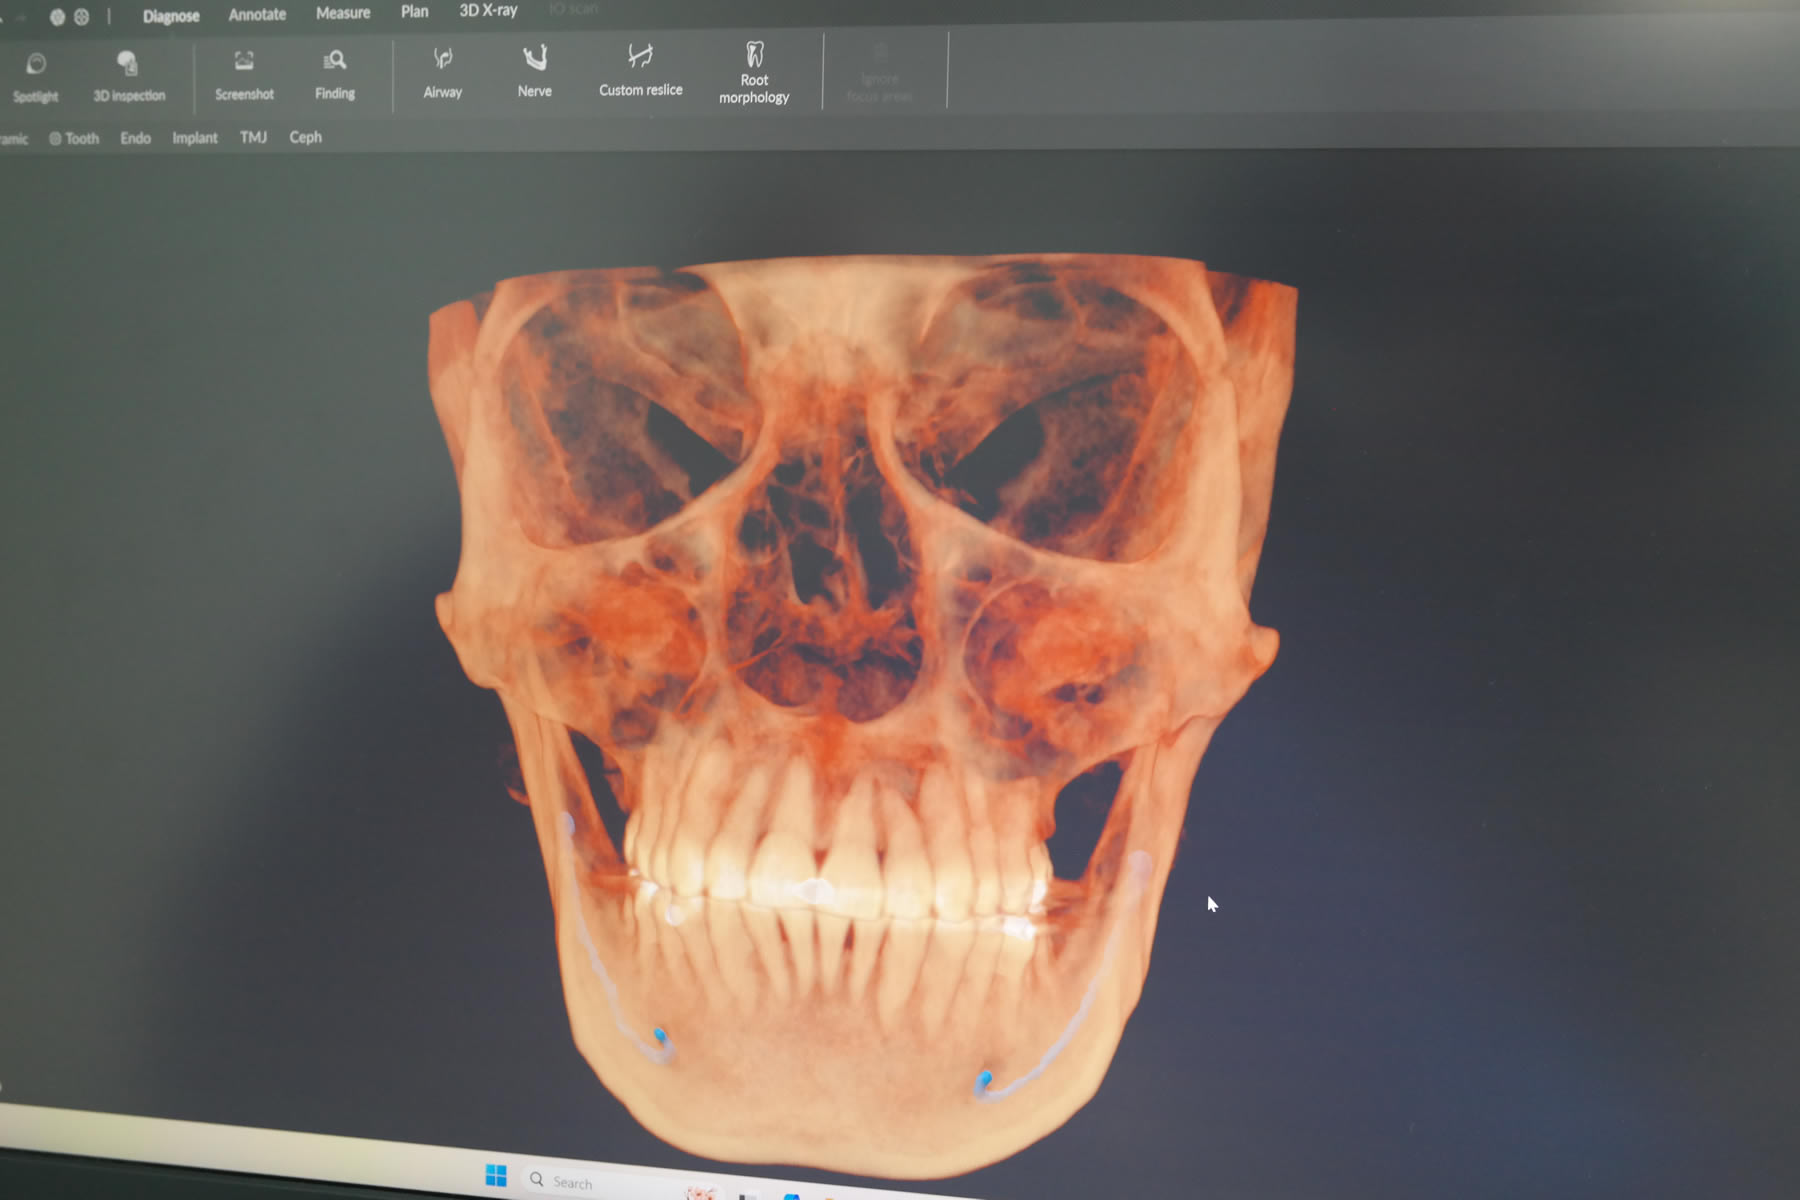Viewport: 1800px width, 1200px height.
Task: Click the Windows taskbar Search box
Action: click(572, 1182)
